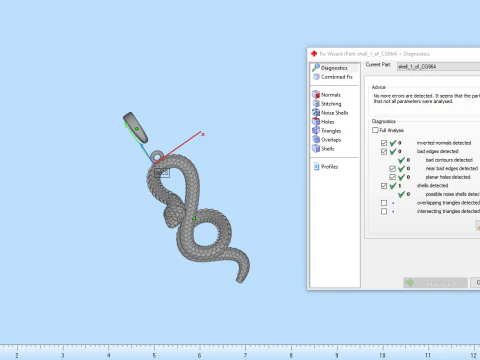Click the small part label tag on snake
The image size is (480, 360).
[x=162, y=173]
